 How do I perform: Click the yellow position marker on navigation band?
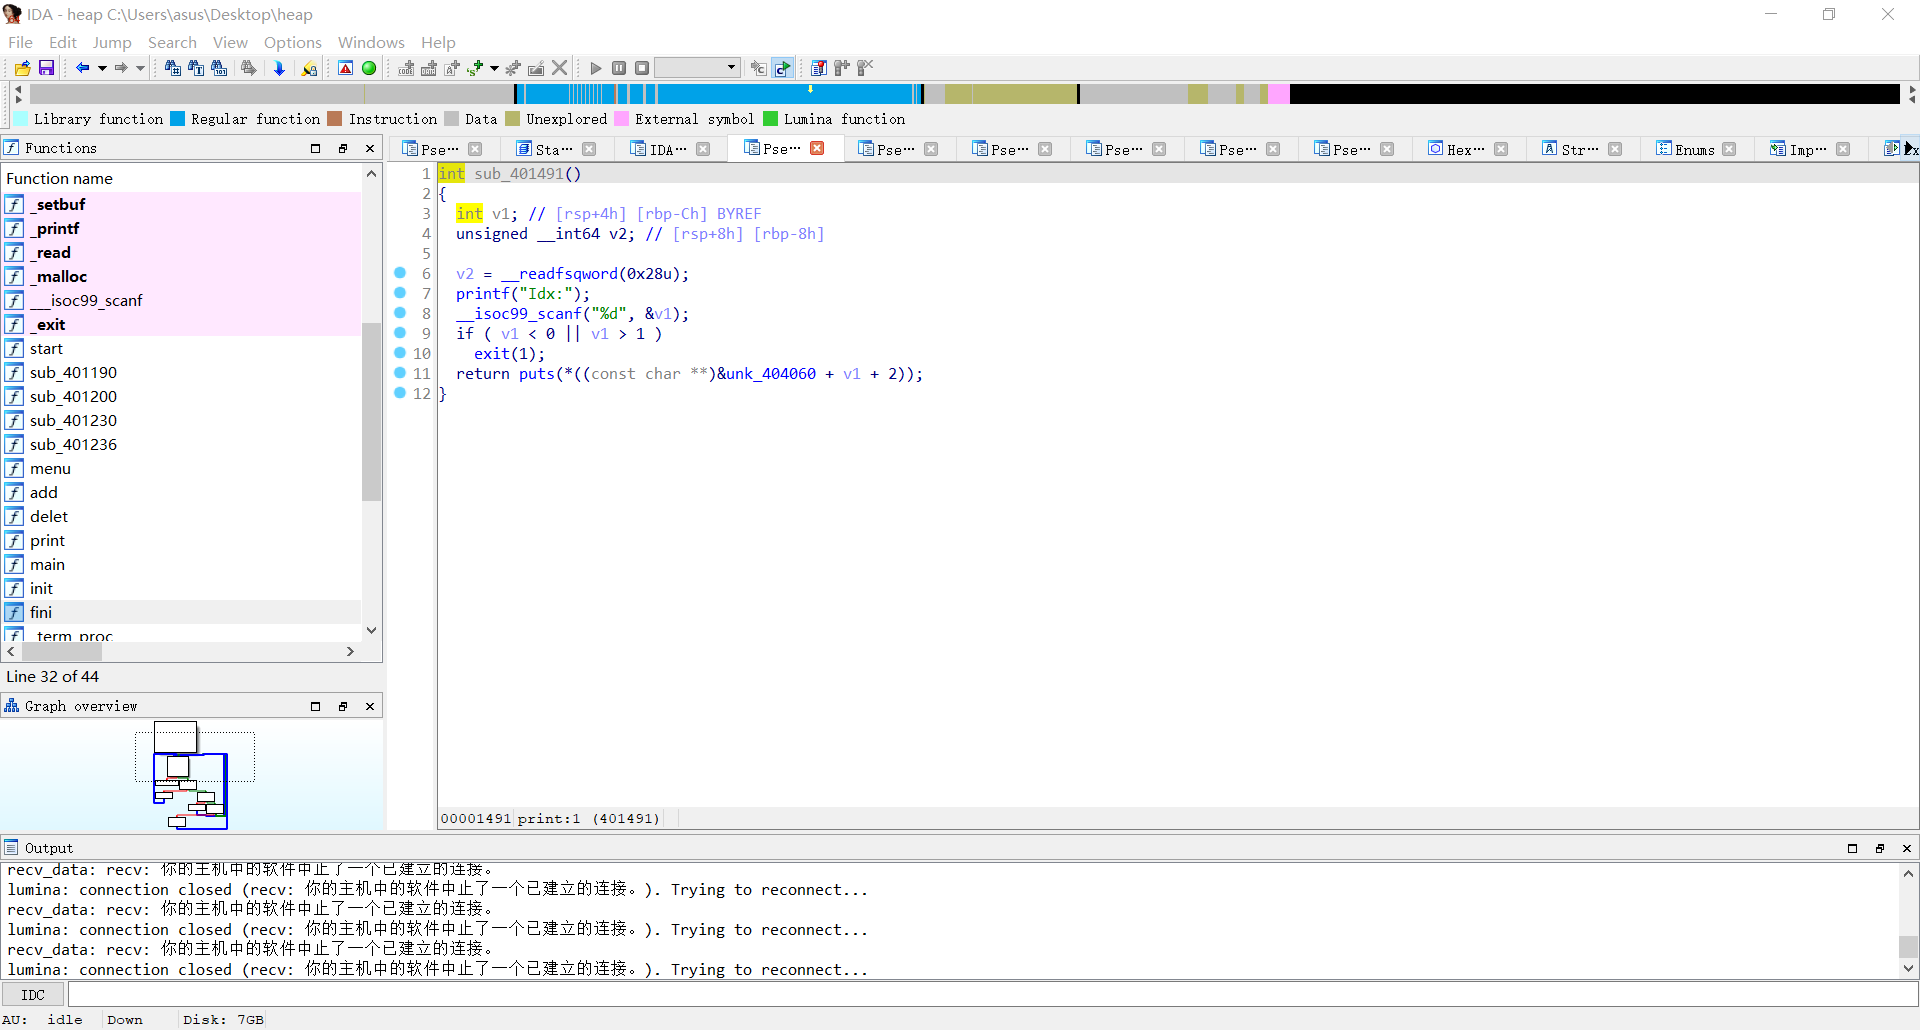[x=810, y=90]
